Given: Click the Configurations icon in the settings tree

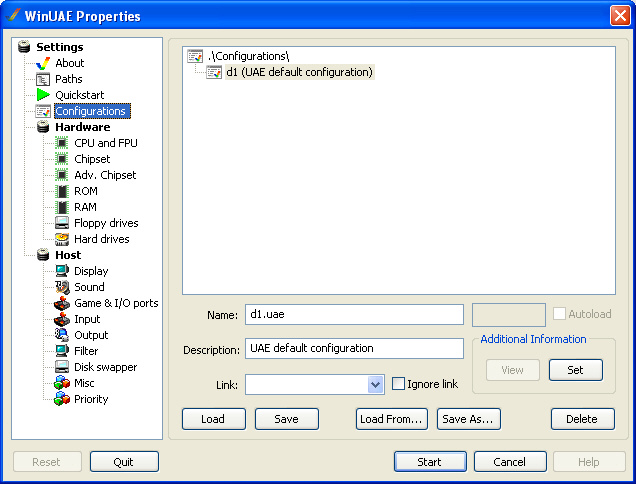Looking at the screenshot, I should pyautogui.click(x=43, y=111).
